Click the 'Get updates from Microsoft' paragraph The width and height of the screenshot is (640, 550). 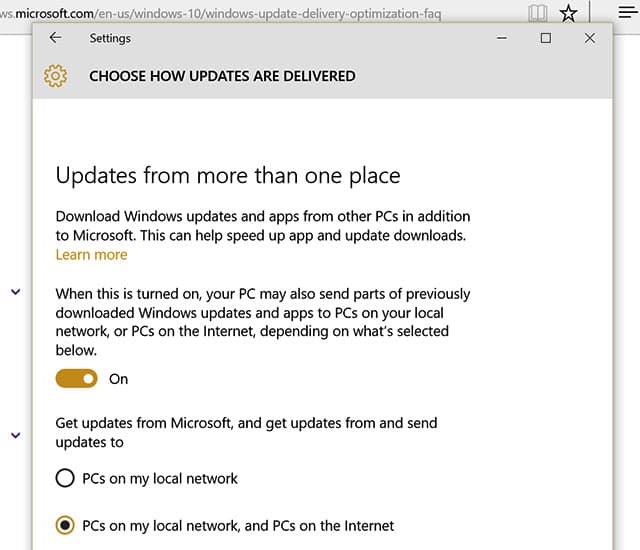pos(247,432)
